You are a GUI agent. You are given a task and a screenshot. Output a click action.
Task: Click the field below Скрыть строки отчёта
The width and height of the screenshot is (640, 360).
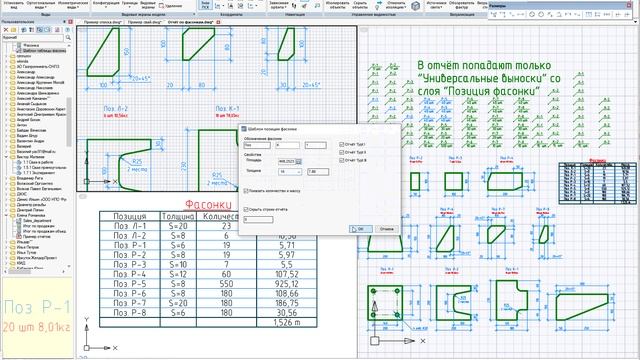coord(258,220)
